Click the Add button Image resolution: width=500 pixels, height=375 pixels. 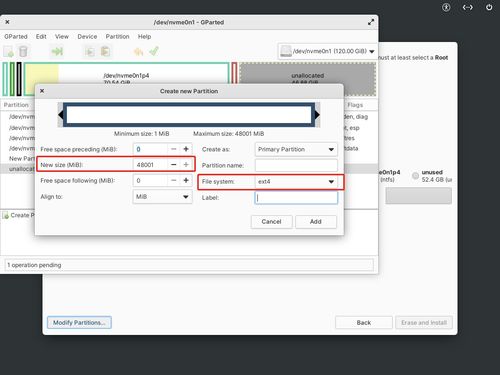[316, 222]
